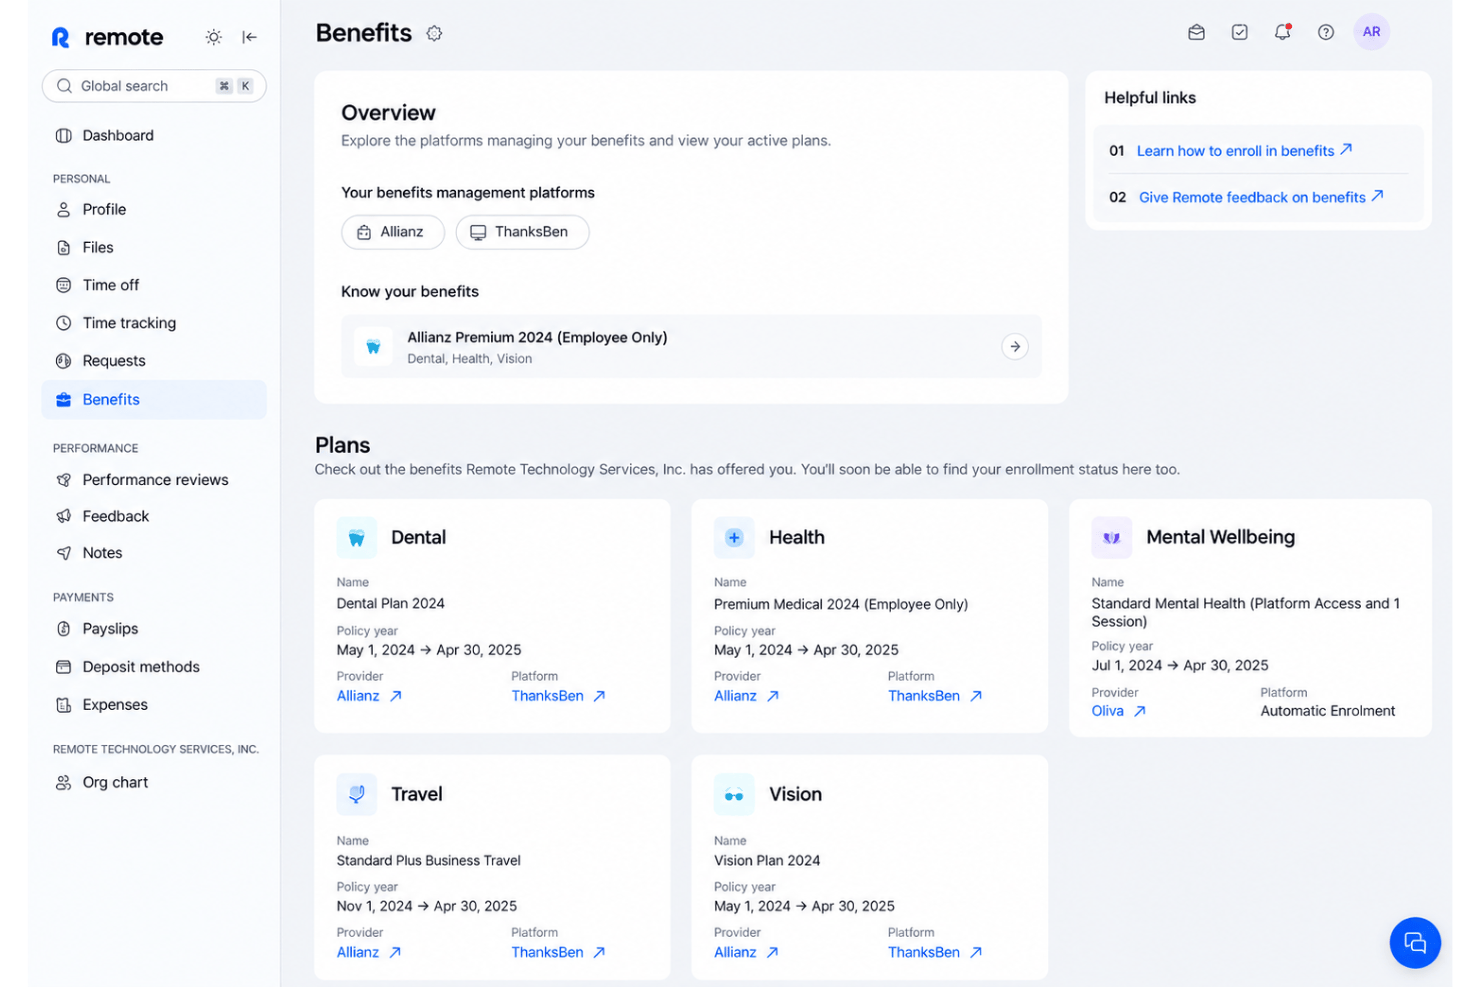Open ThanksBen platform link in Vision card
Screen dimensions: 1480x987
coord(935,953)
